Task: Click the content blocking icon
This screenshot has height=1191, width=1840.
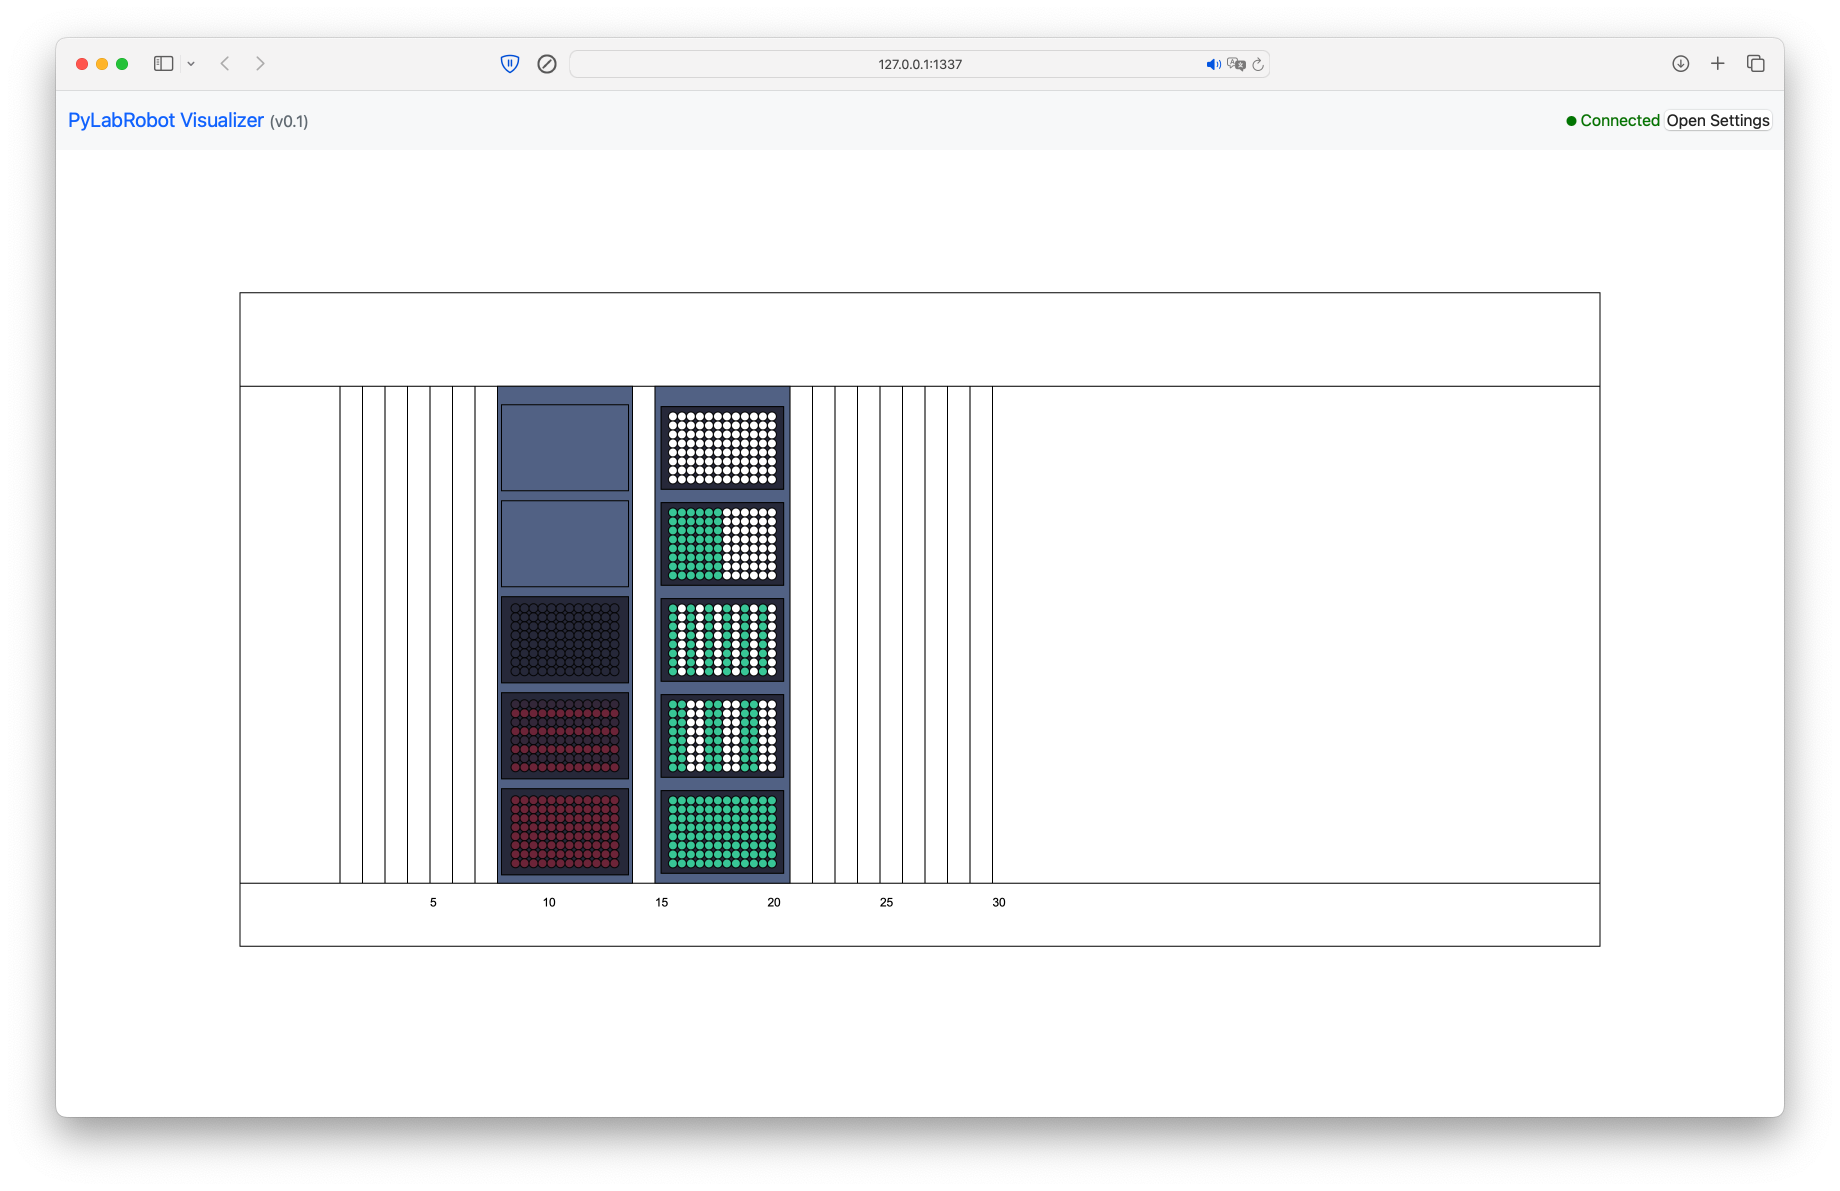Action: (547, 63)
